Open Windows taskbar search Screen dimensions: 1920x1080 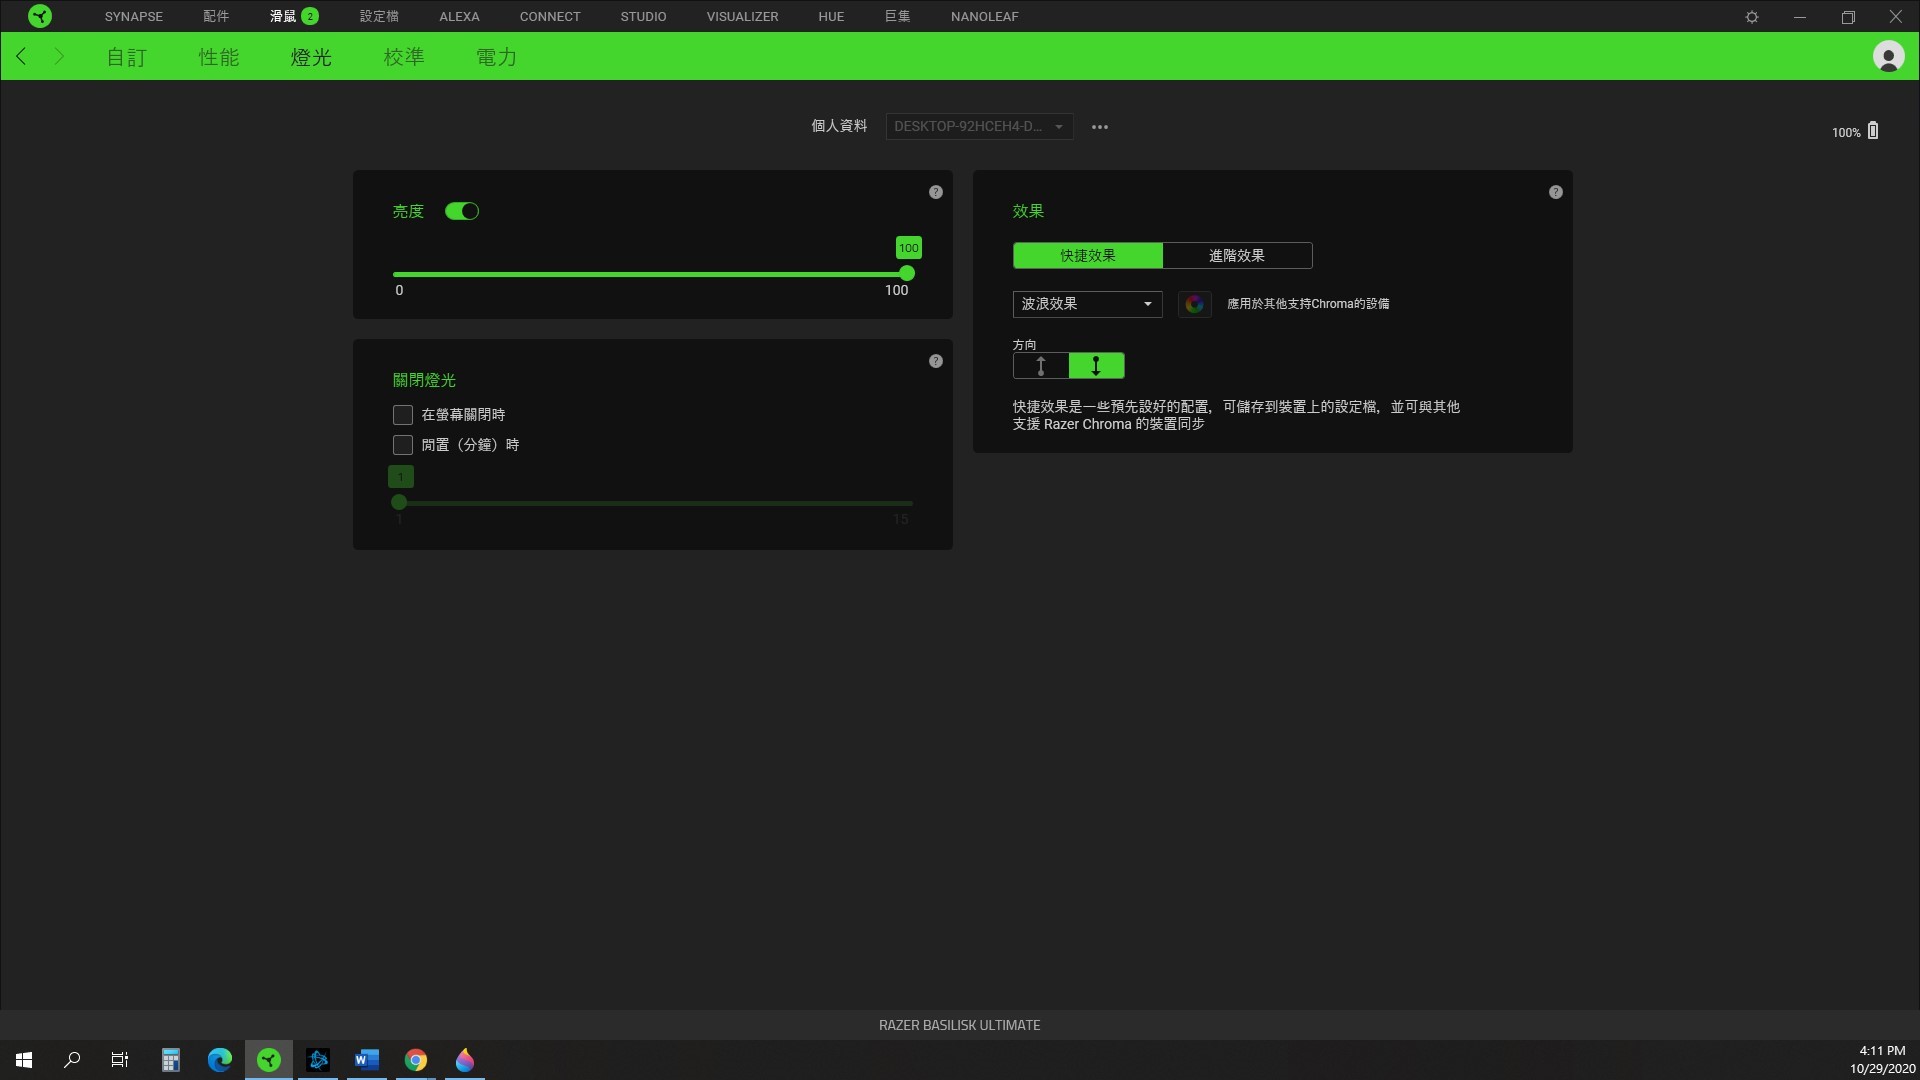(x=72, y=1059)
